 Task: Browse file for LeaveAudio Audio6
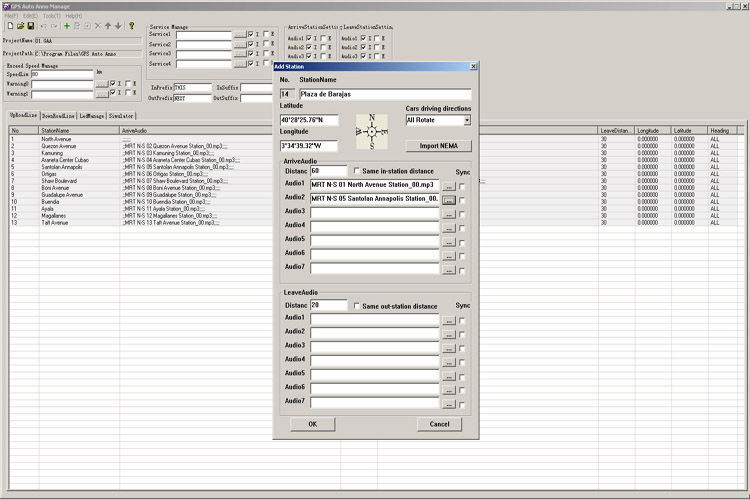coord(449,390)
